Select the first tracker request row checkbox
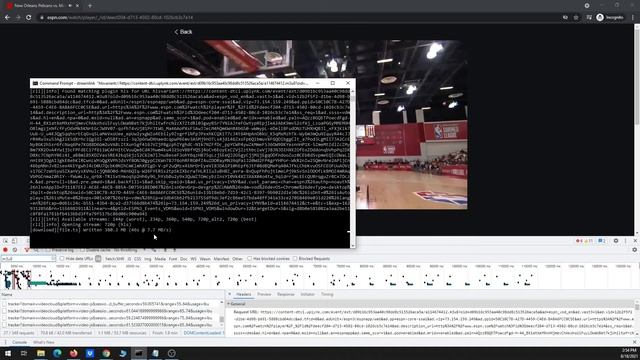 pyautogui.click(x=4, y=304)
